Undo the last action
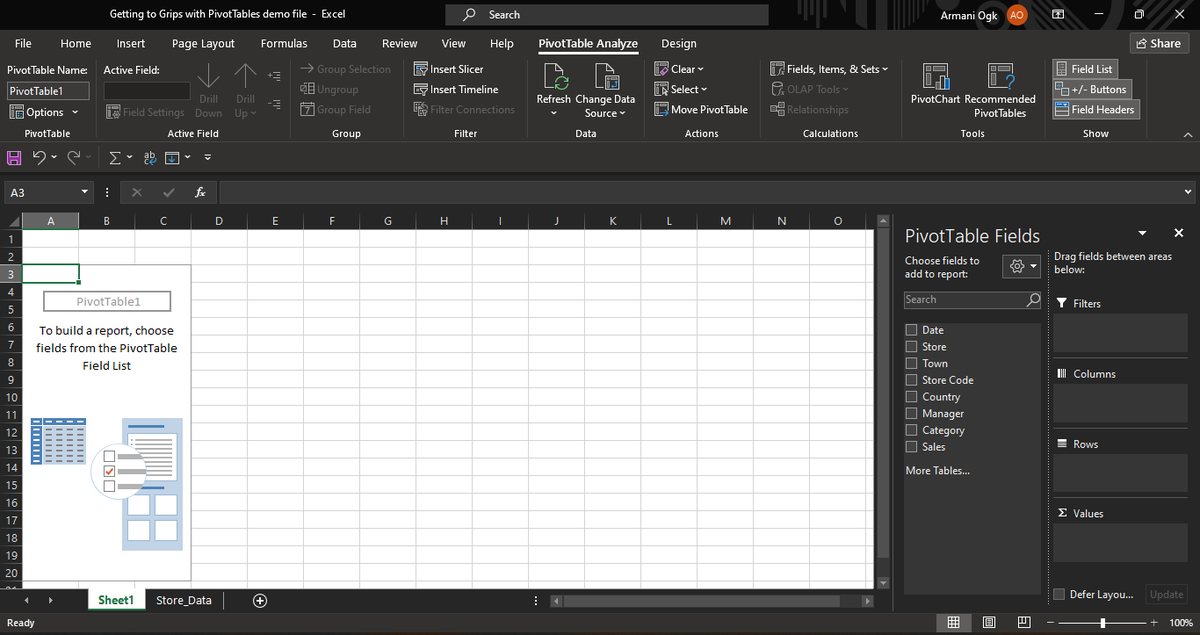 [37, 157]
